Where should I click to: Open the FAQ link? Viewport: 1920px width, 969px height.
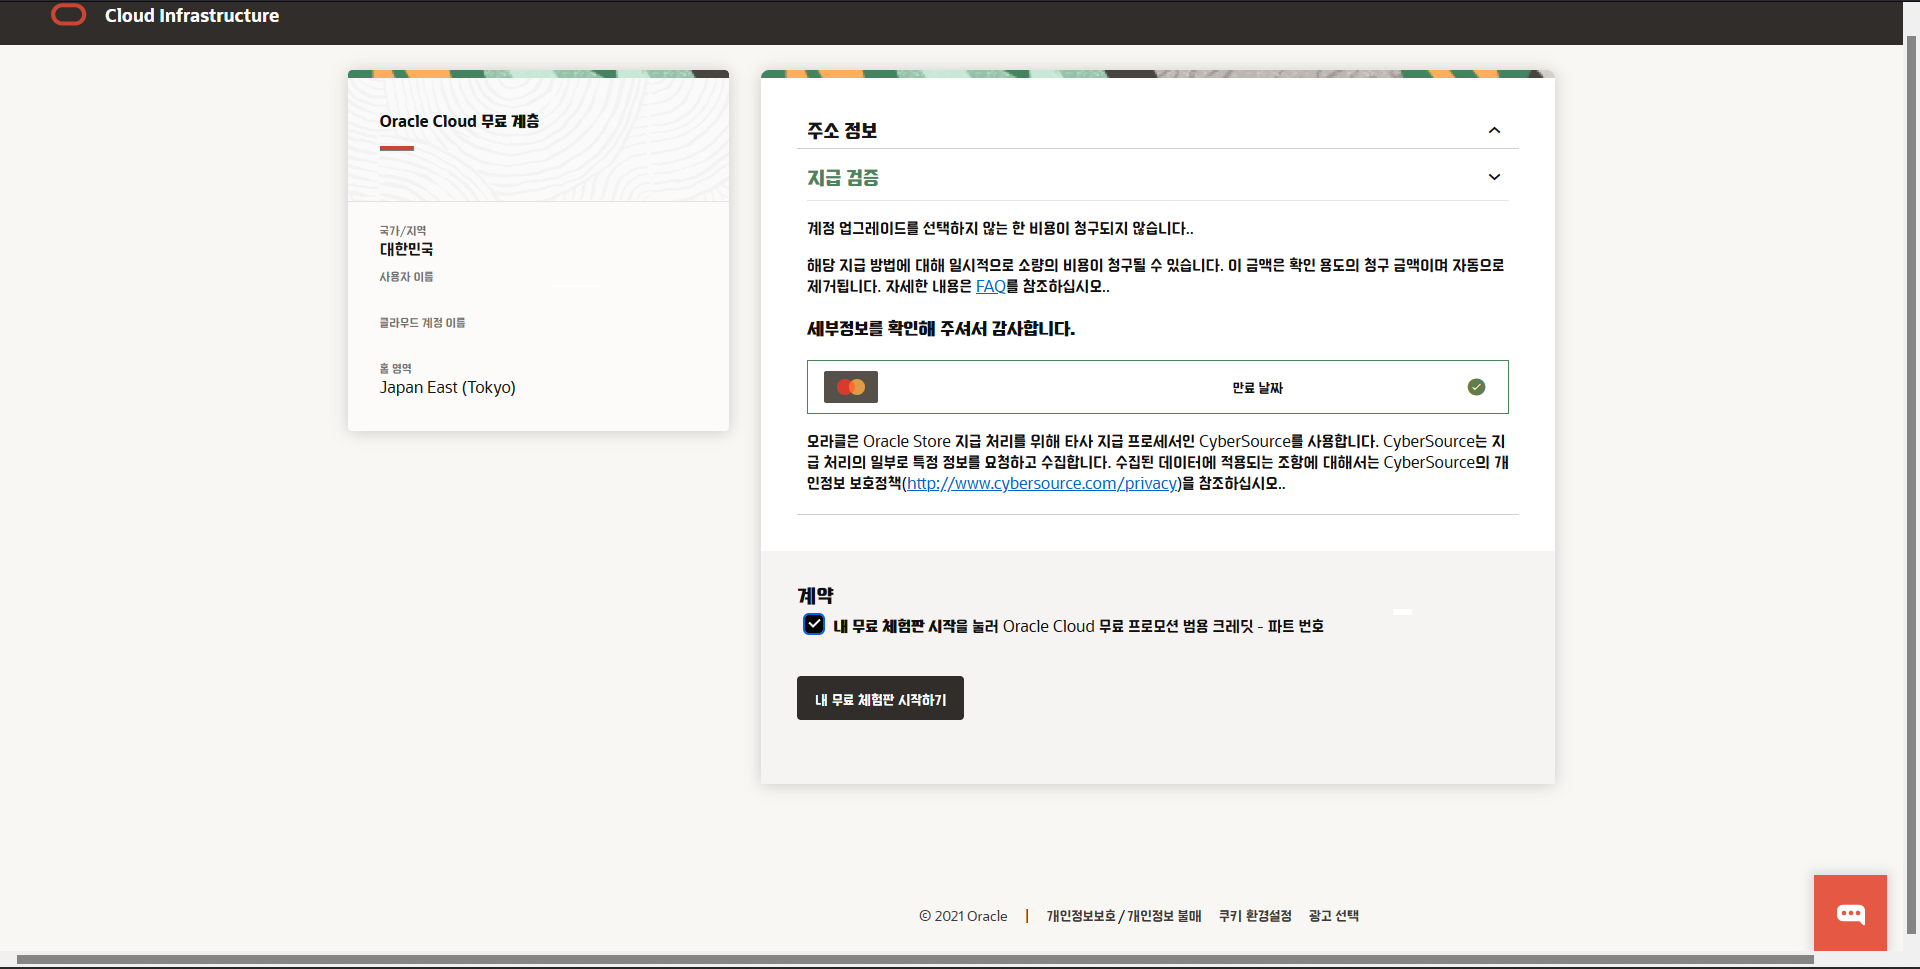click(x=990, y=287)
